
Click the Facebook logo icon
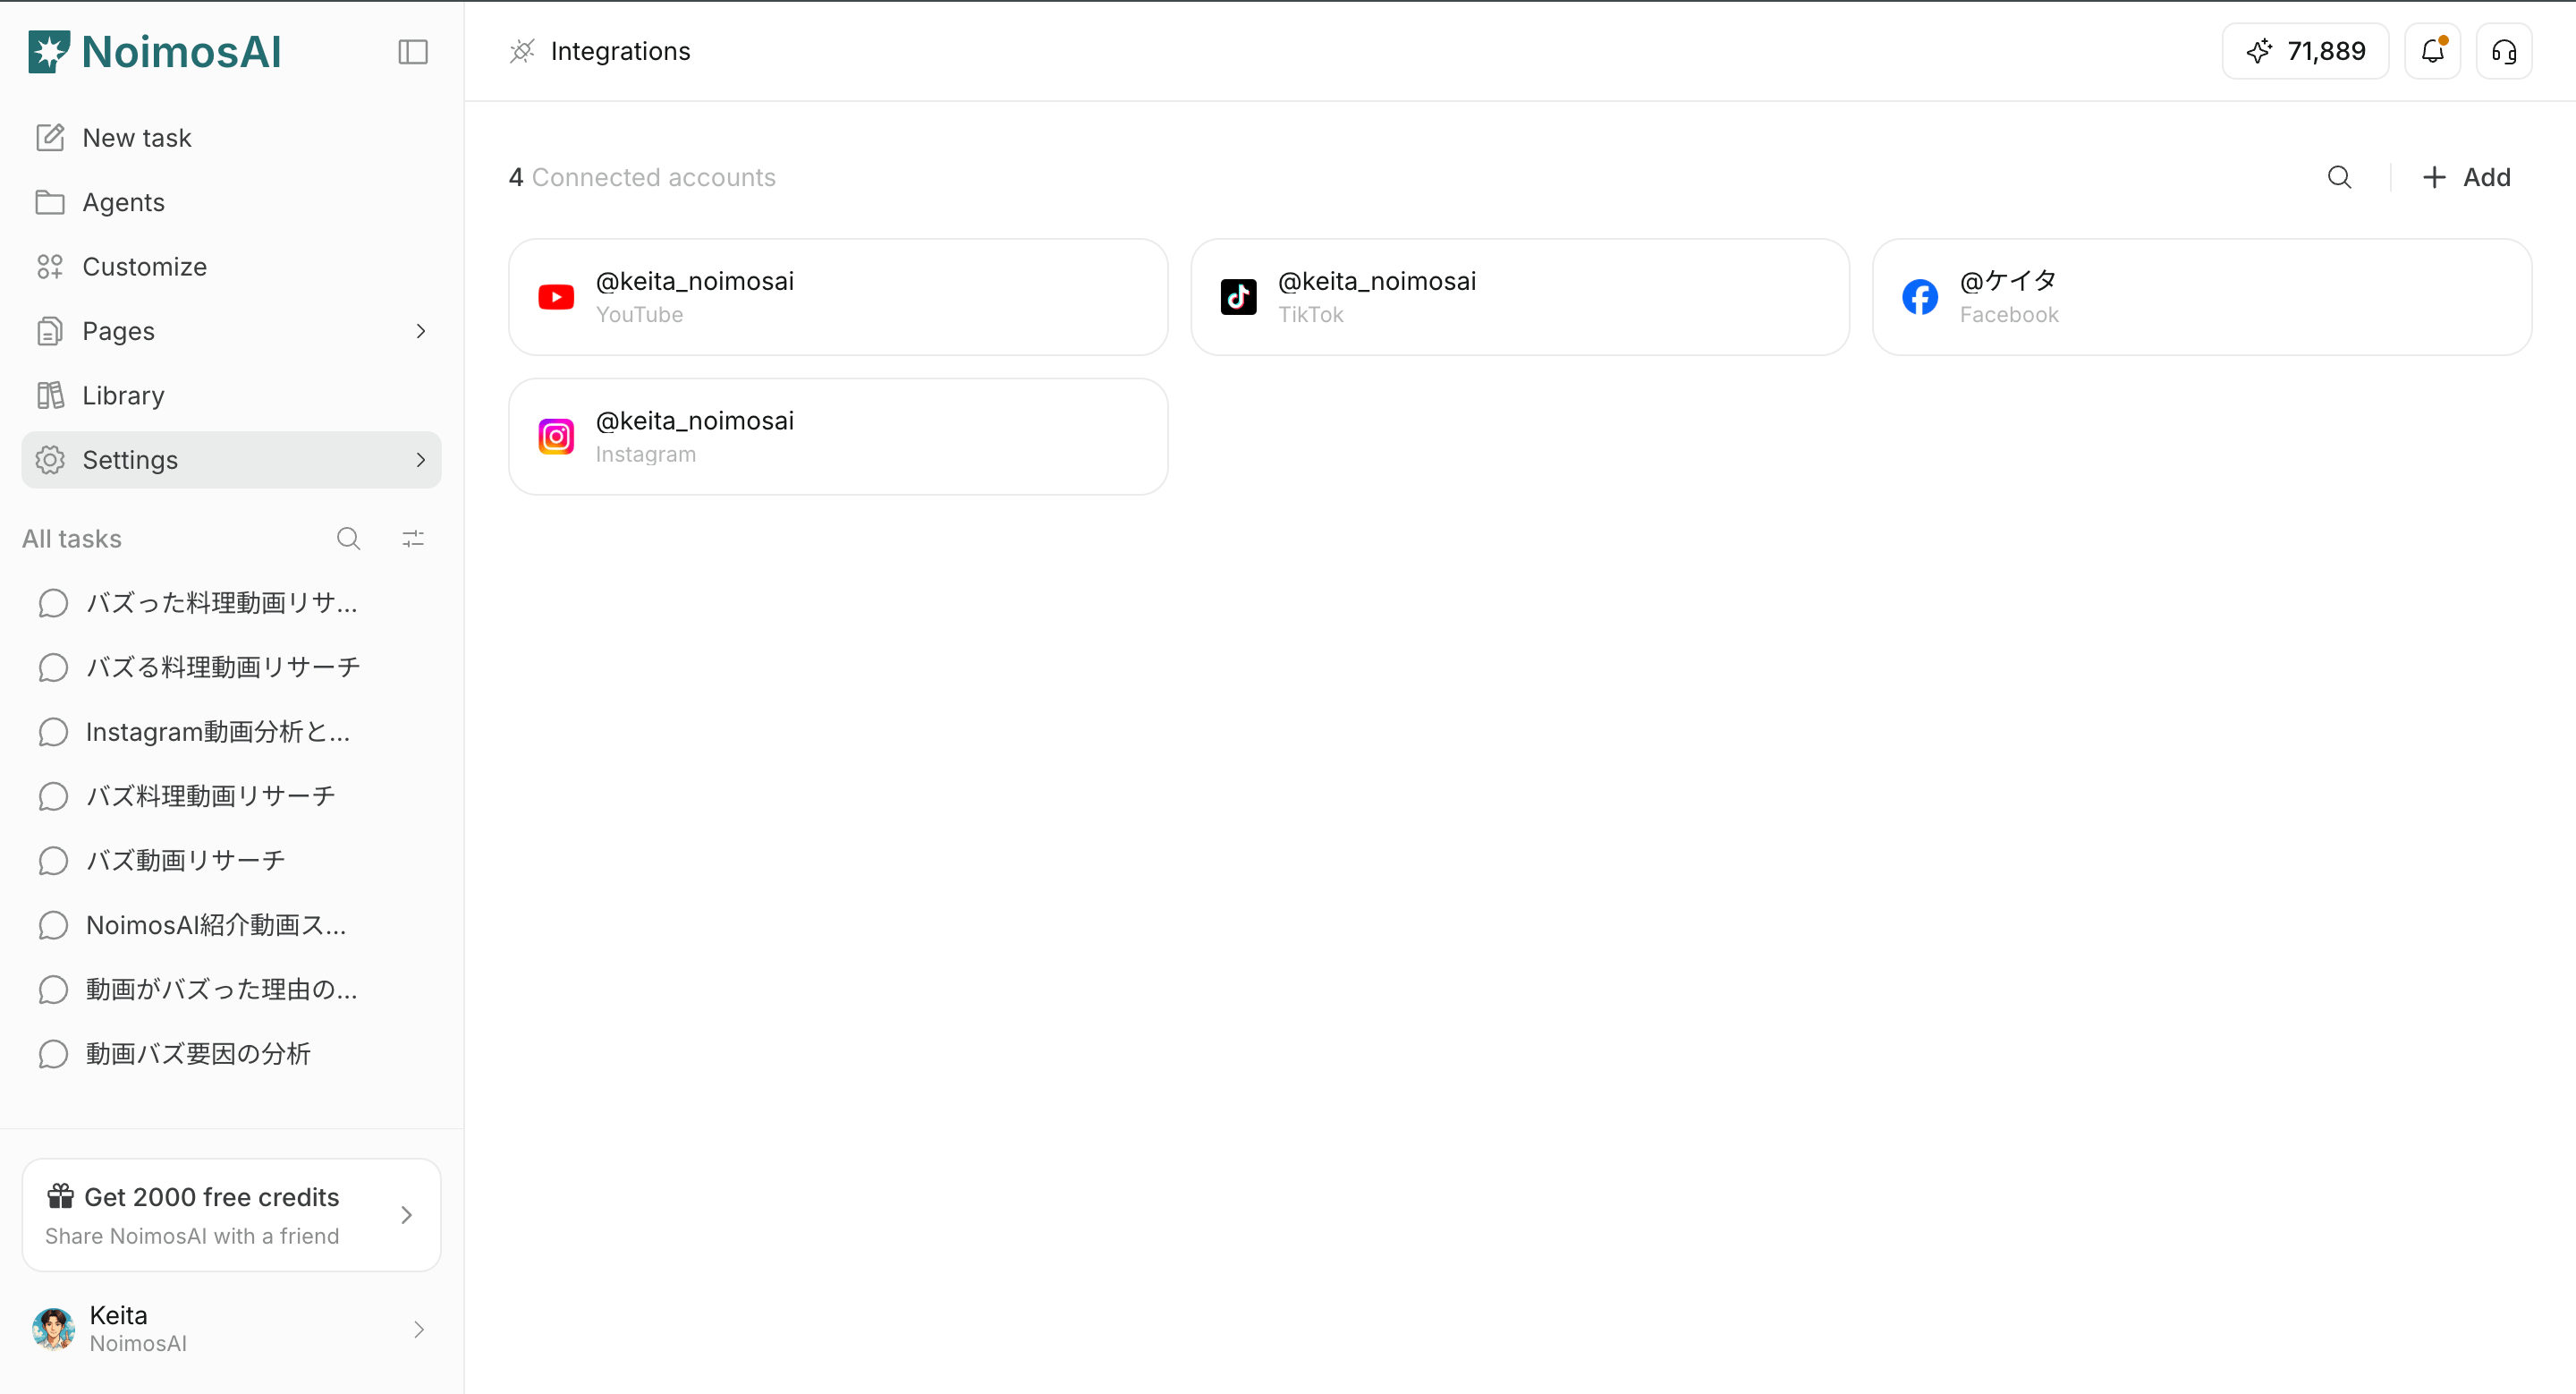[1920, 297]
